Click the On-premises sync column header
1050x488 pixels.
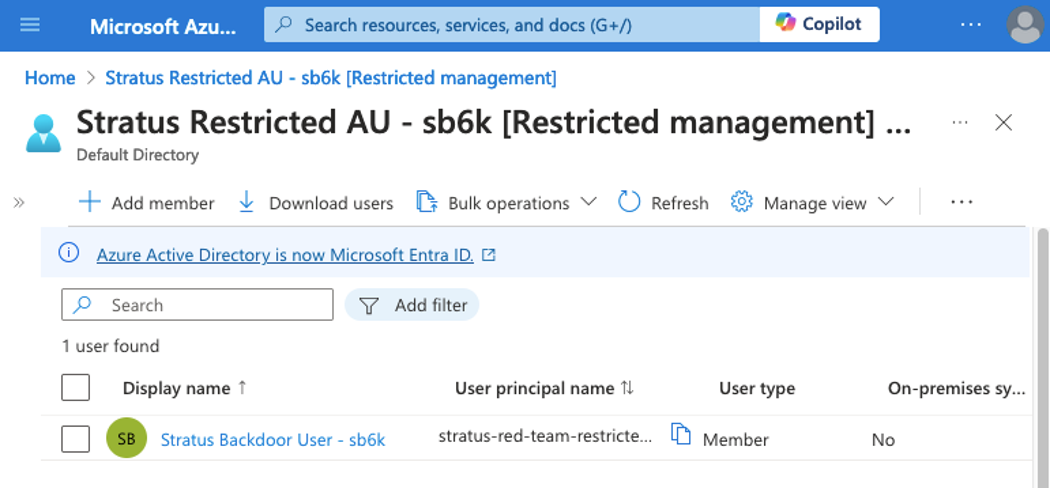tap(956, 388)
